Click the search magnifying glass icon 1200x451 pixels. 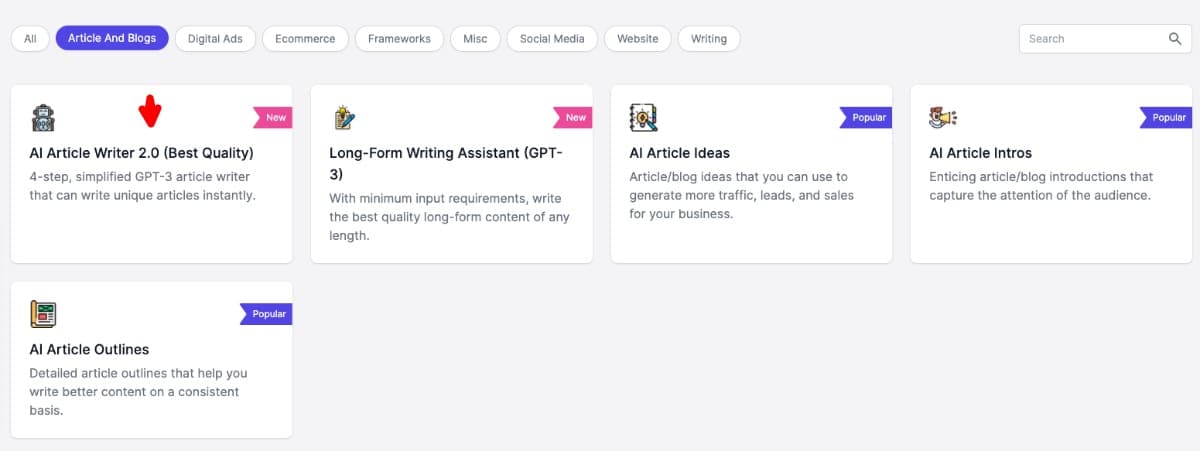coord(1175,39)
